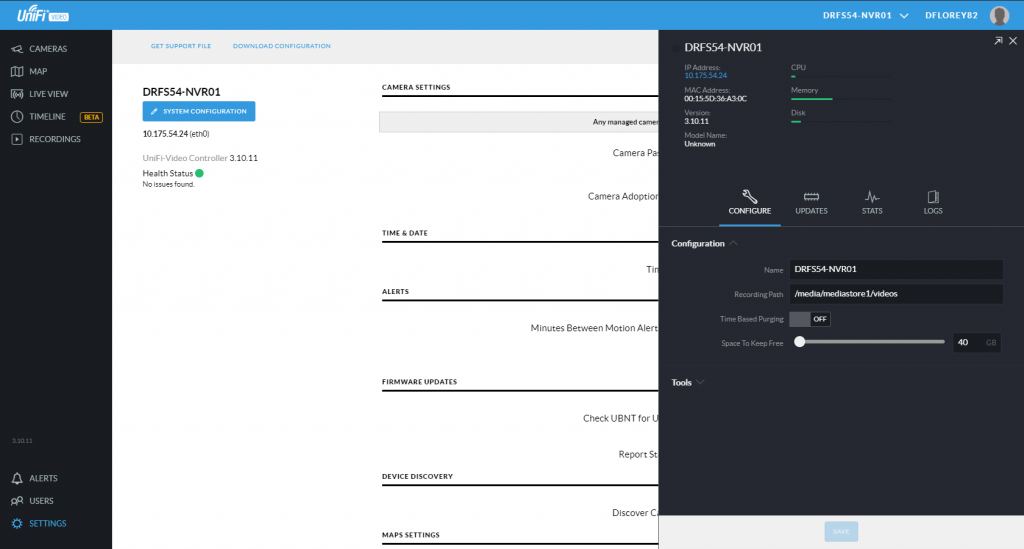Screen dimensions: 1024x549
Task: Click the user avatar icon
Action: click(x=999, y=15)
